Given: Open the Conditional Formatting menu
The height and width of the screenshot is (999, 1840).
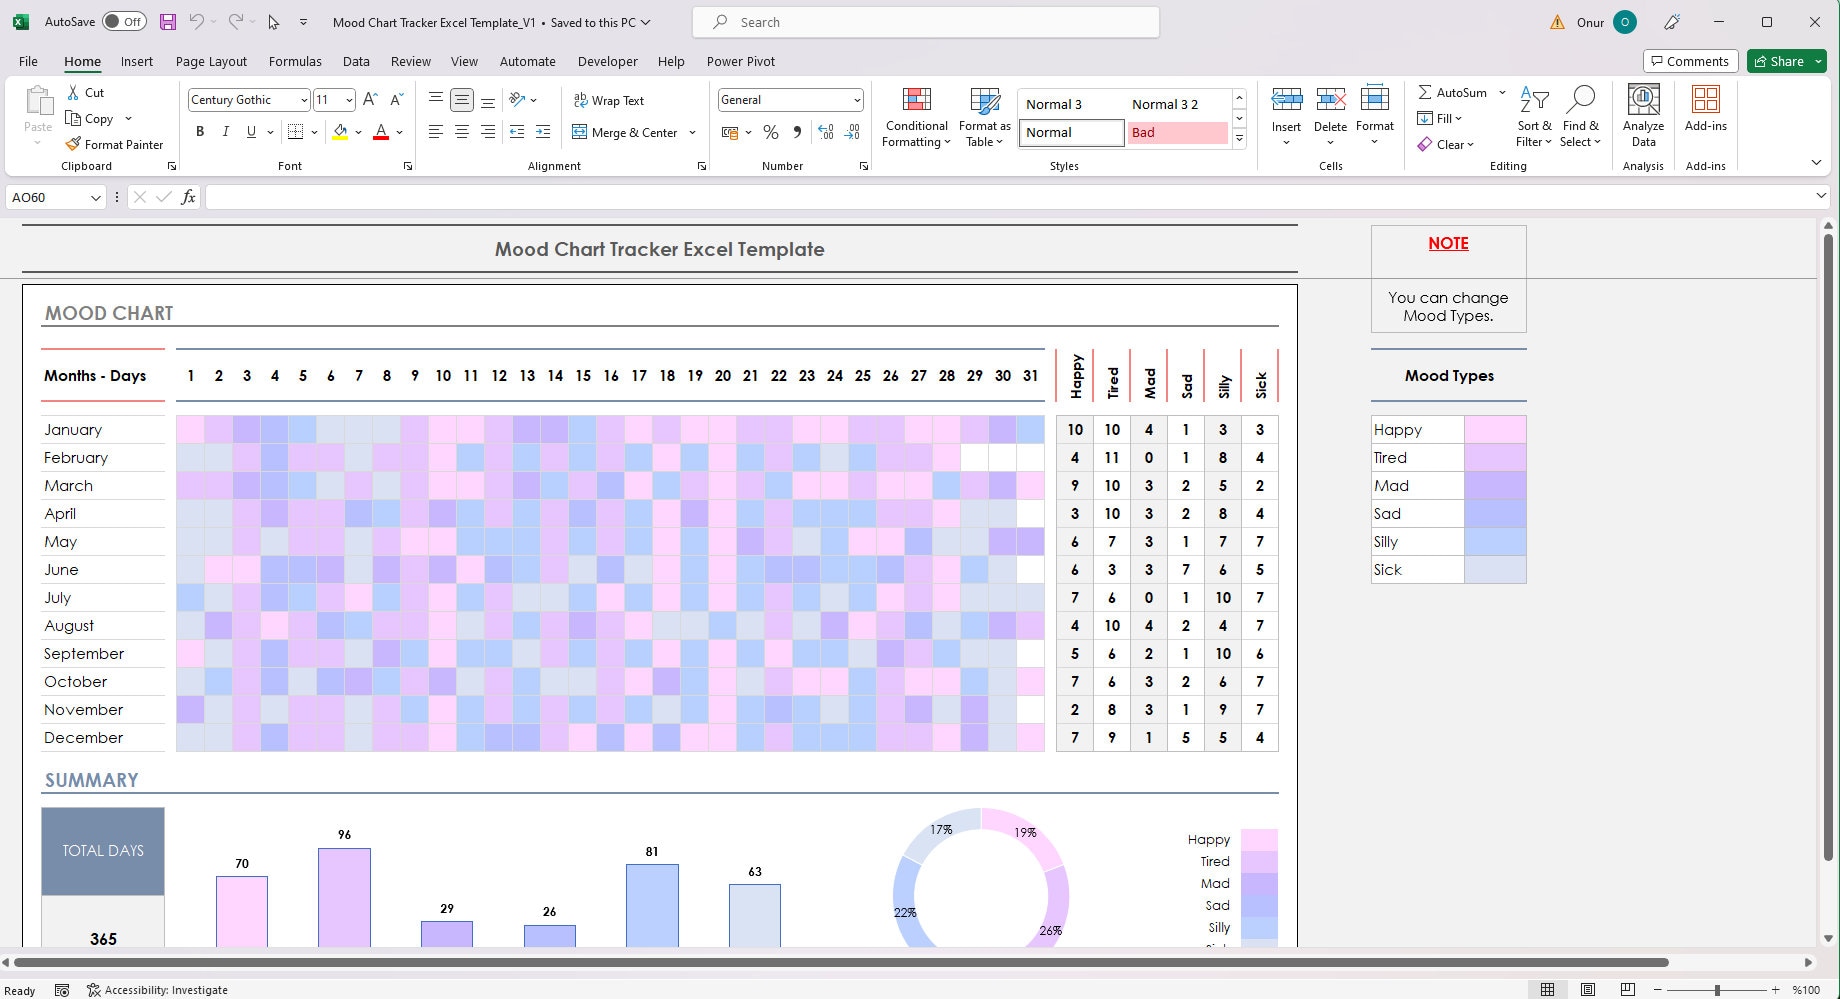Looking at the screenshot, I should 915,116.
